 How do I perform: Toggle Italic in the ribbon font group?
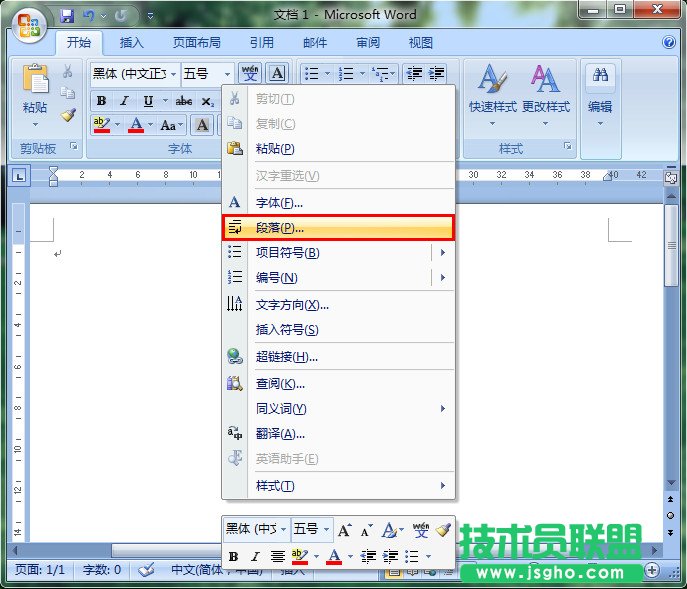(124, 101)
